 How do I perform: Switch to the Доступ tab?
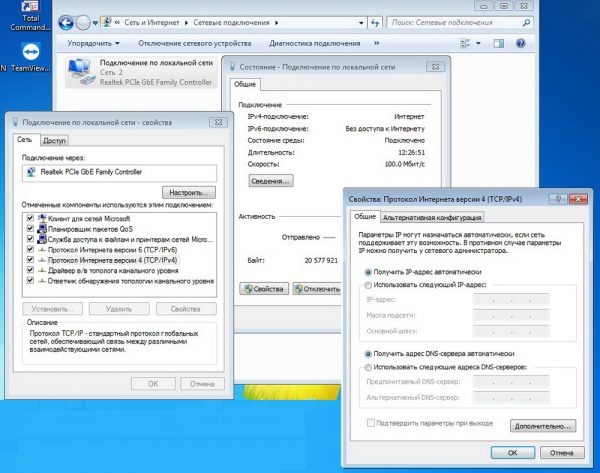point(54,140)
